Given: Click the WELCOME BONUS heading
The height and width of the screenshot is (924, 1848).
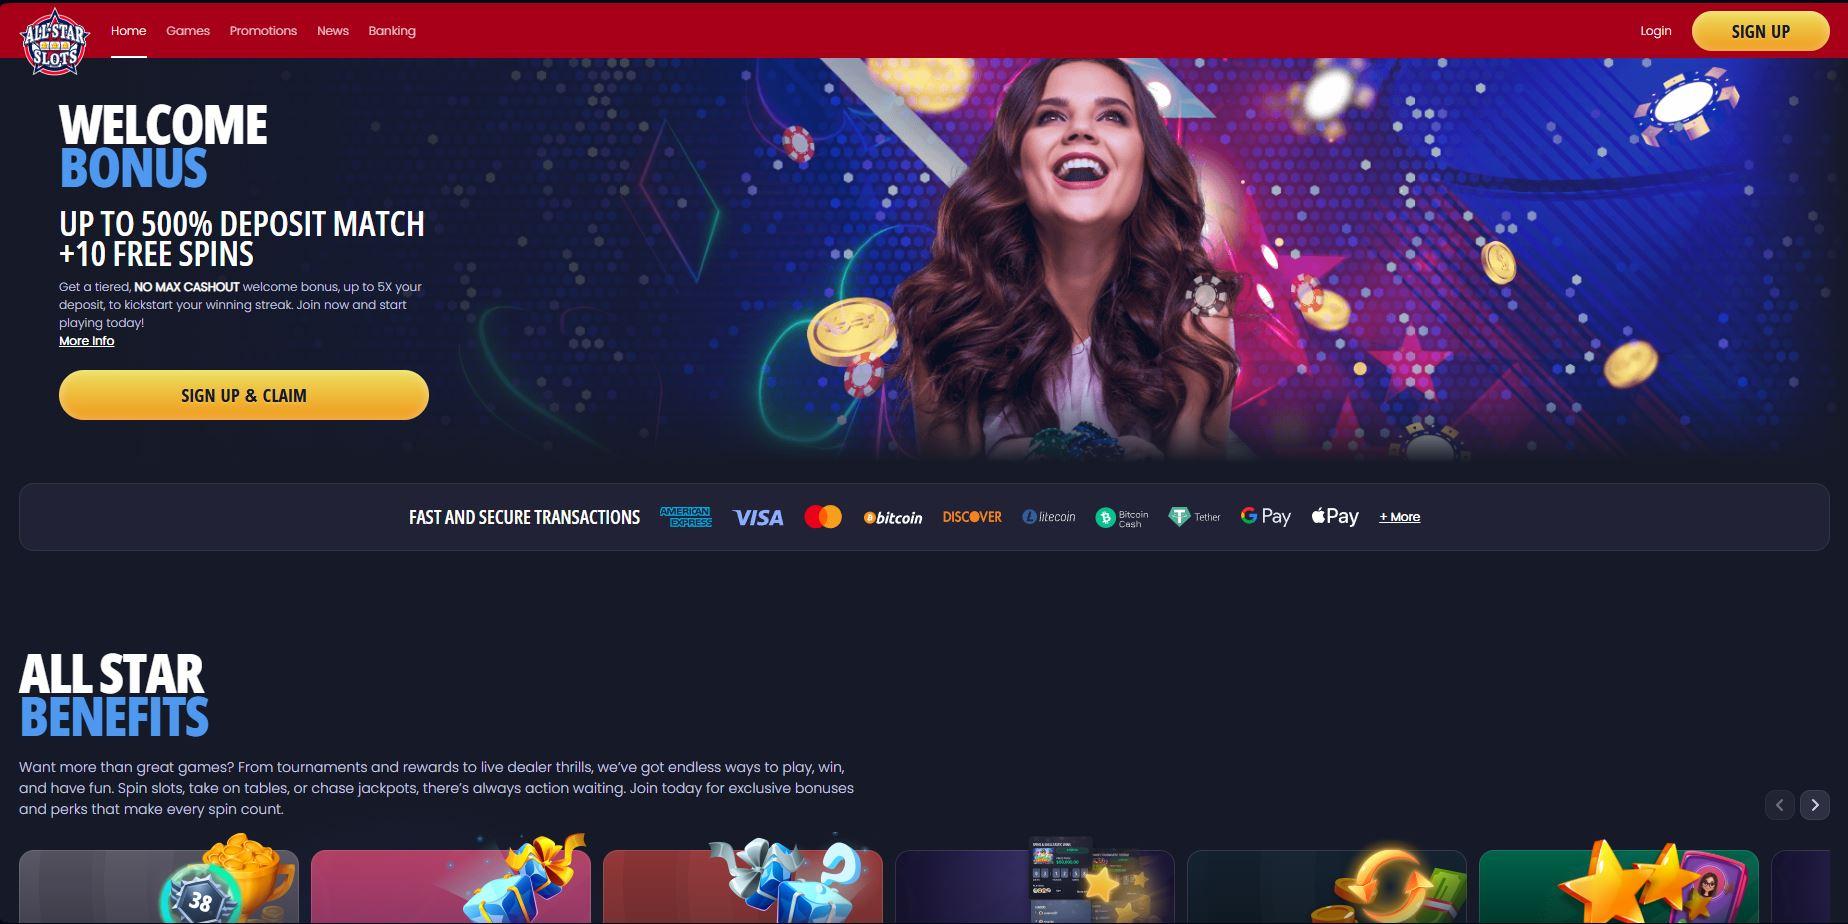Looking at the screenshot, I should click(163, 146).
